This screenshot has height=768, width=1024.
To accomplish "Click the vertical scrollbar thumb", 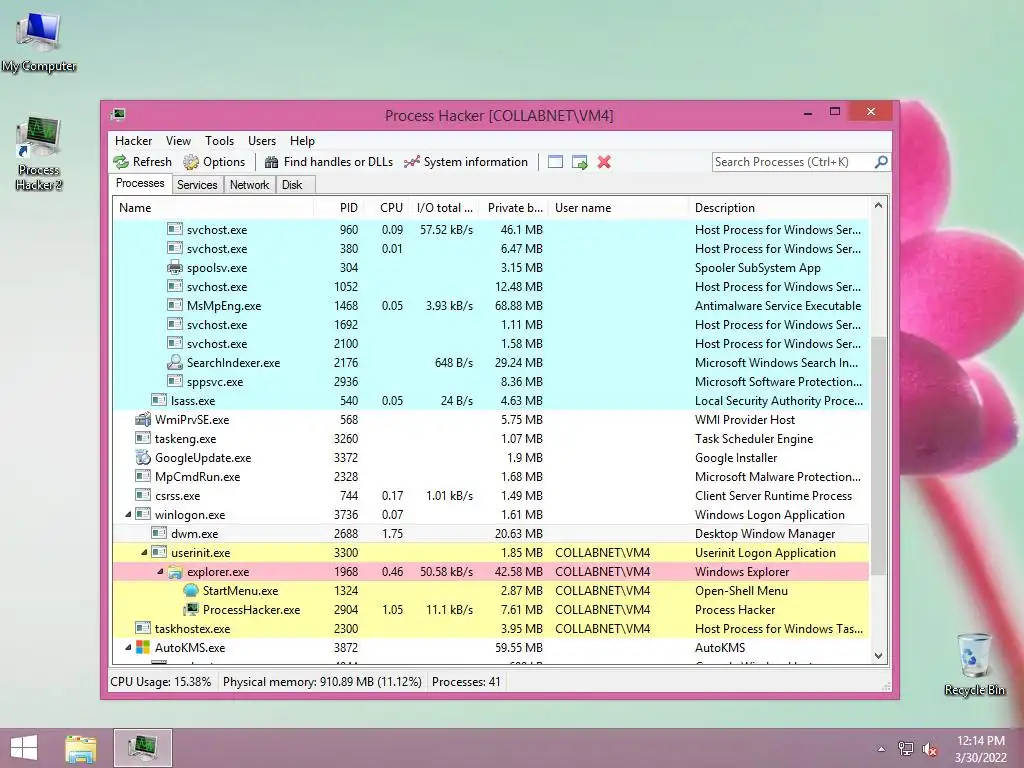I will click(878, 456).
